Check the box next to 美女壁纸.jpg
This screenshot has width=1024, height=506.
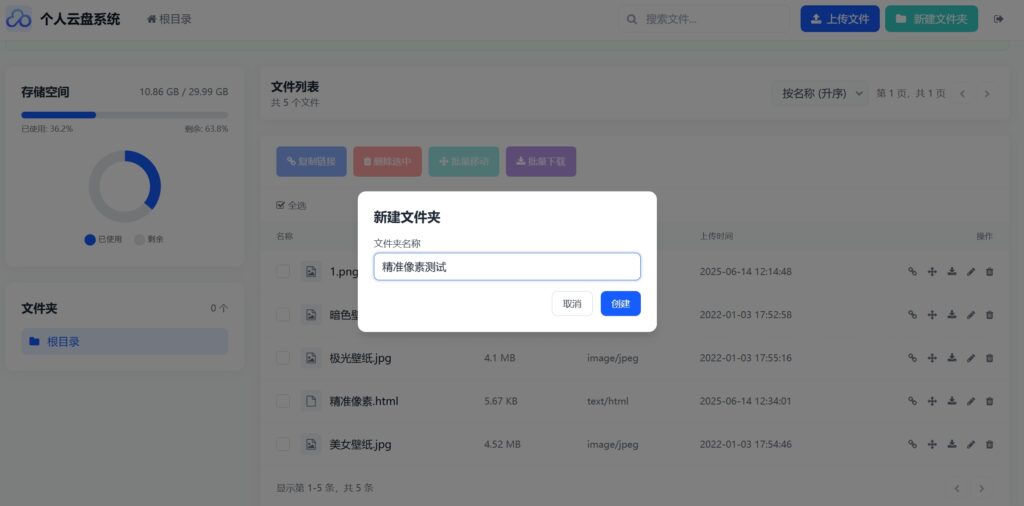(283, 445)
